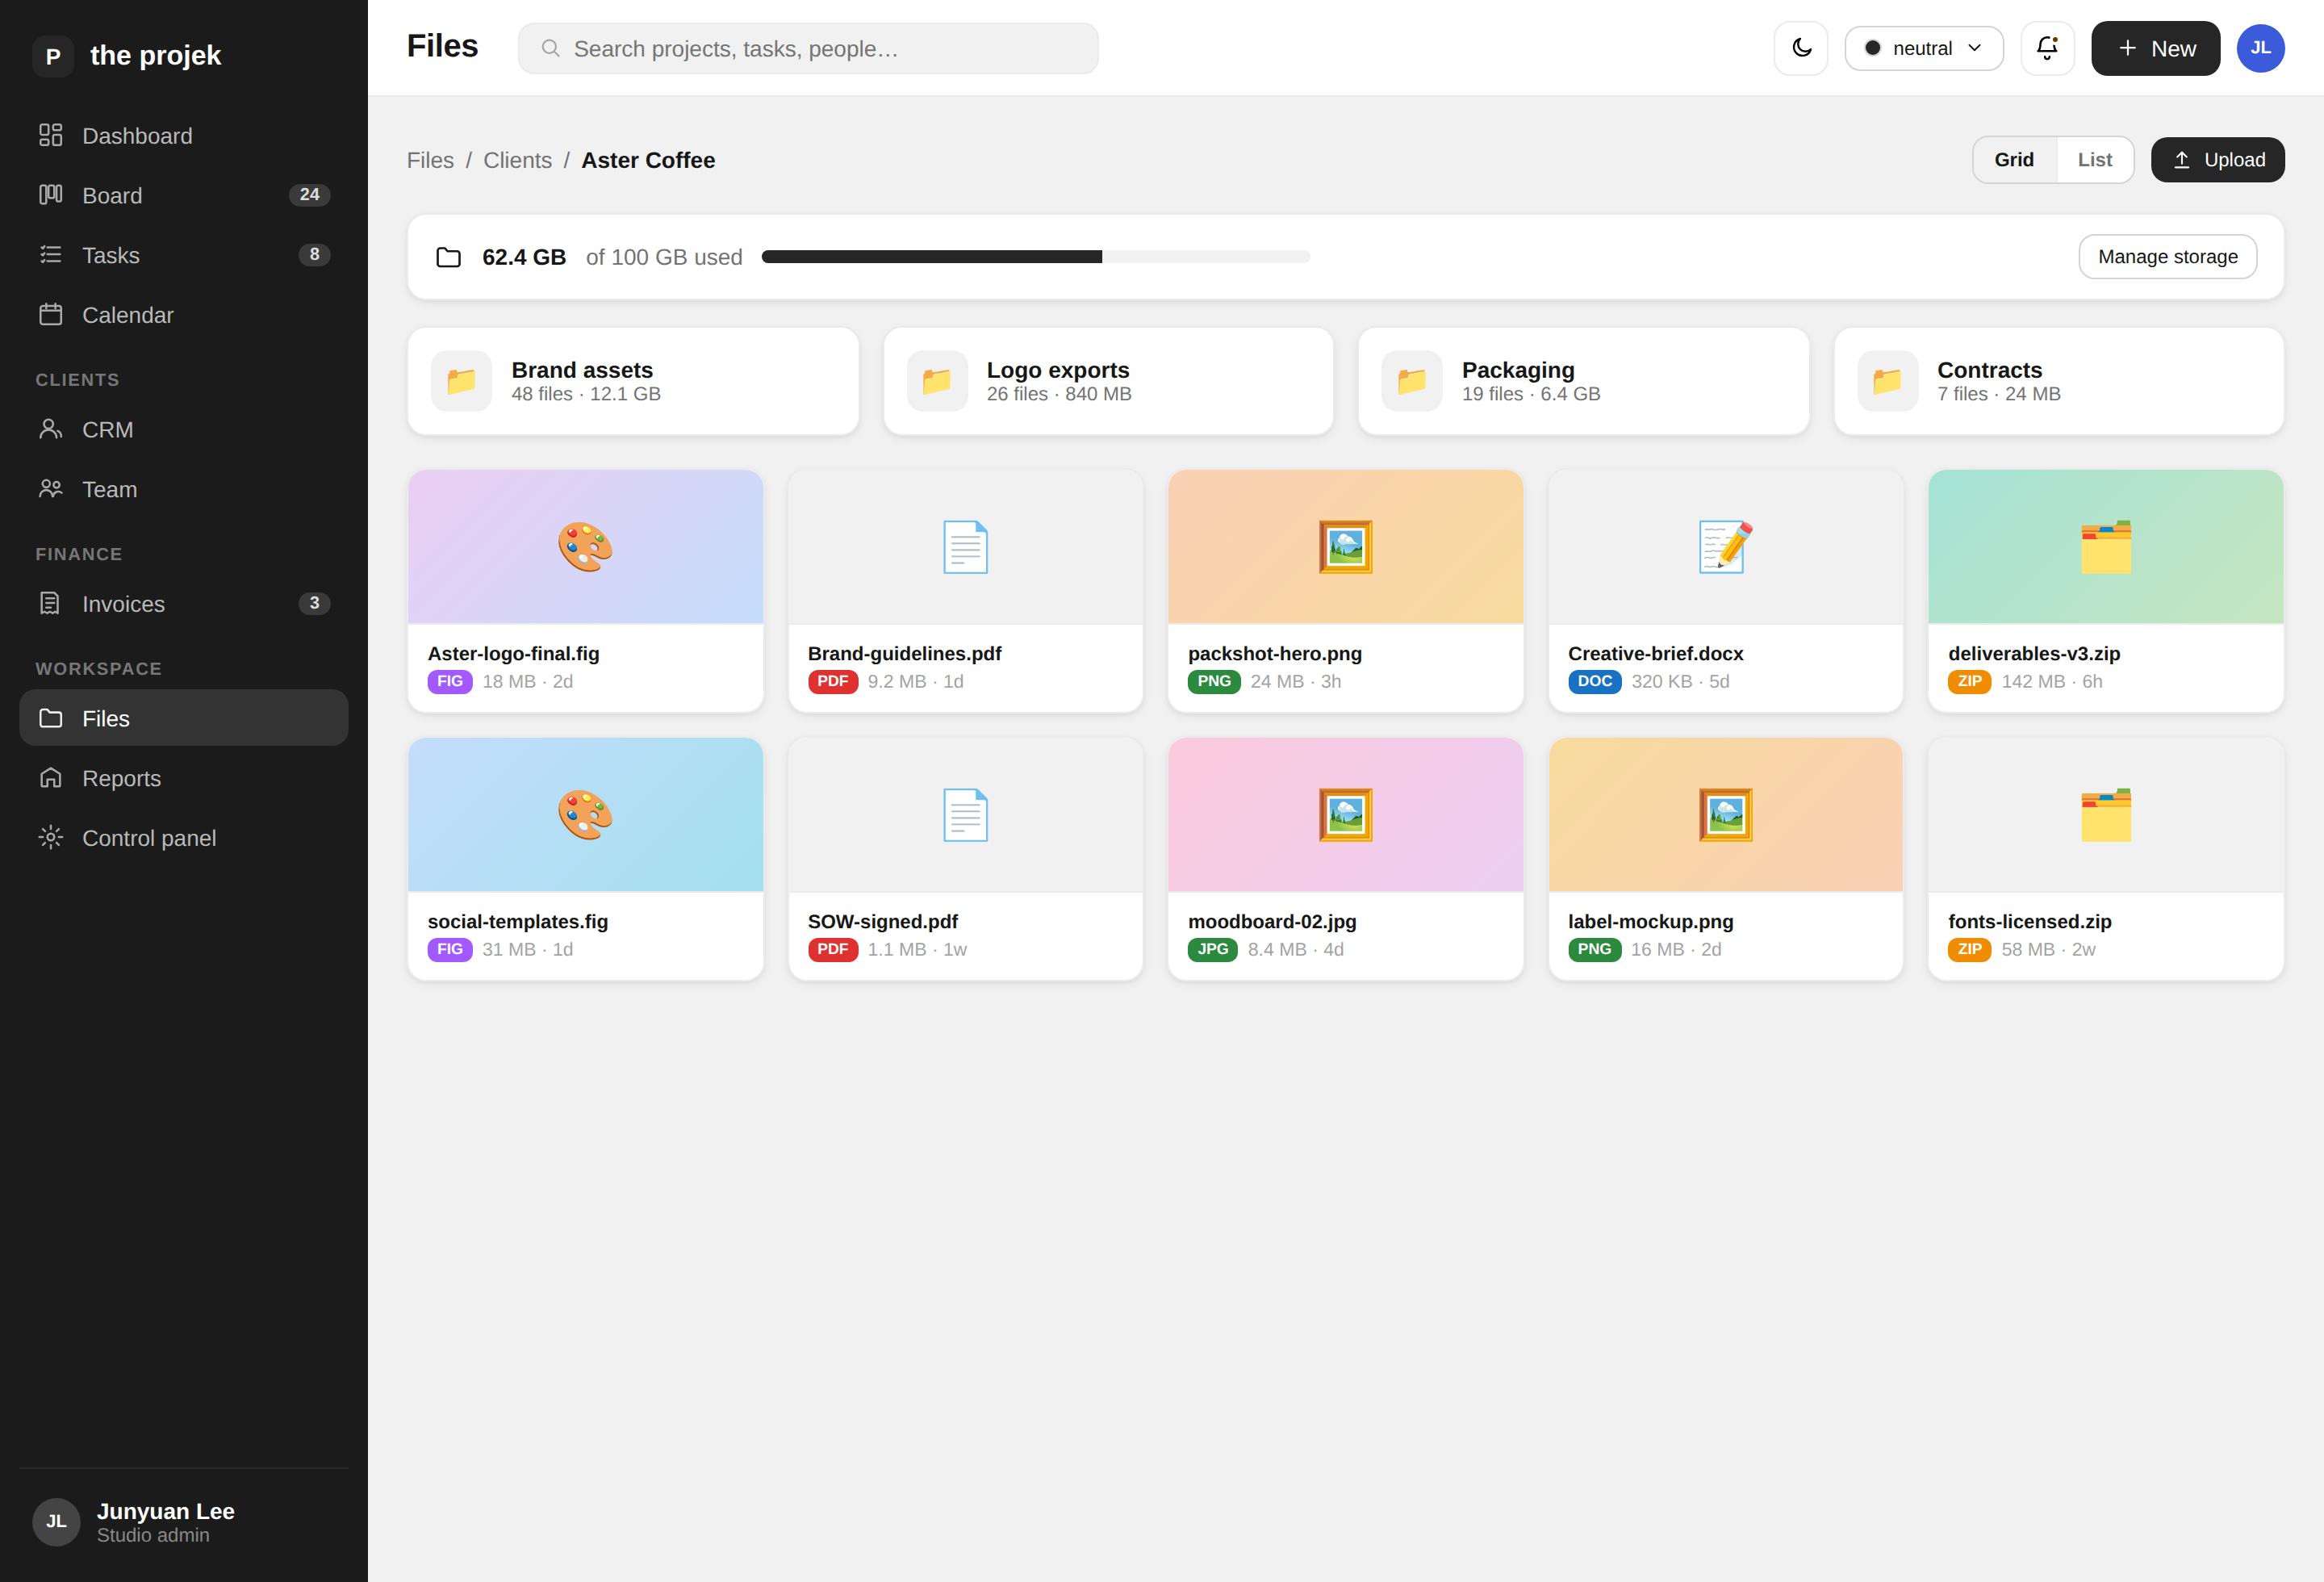The height and width of the screenshot is (1582, 2324).
Task: Click the '7 files · 24 MB' text
Action: (x=1998, y=394)
